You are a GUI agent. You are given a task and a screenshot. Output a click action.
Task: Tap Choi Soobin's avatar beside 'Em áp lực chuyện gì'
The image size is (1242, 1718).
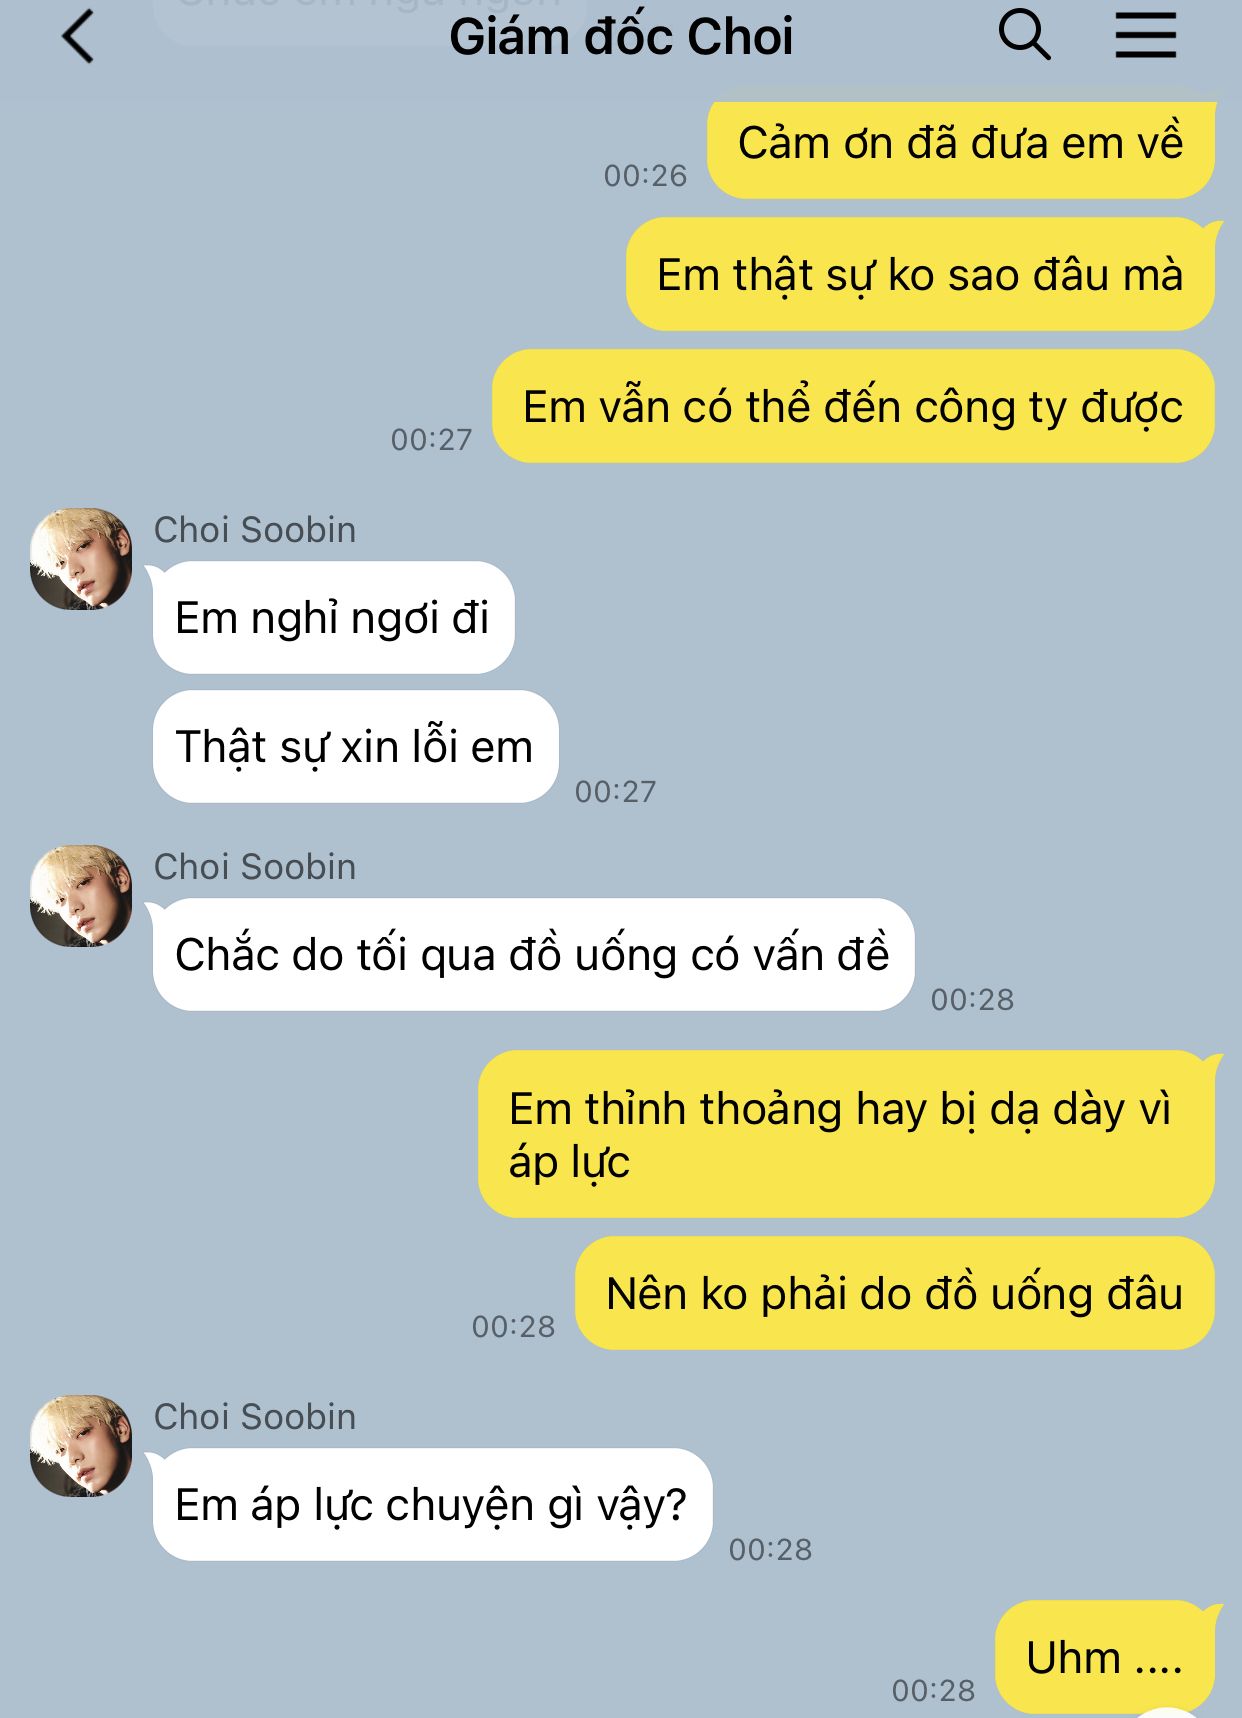pos(81,1446)
